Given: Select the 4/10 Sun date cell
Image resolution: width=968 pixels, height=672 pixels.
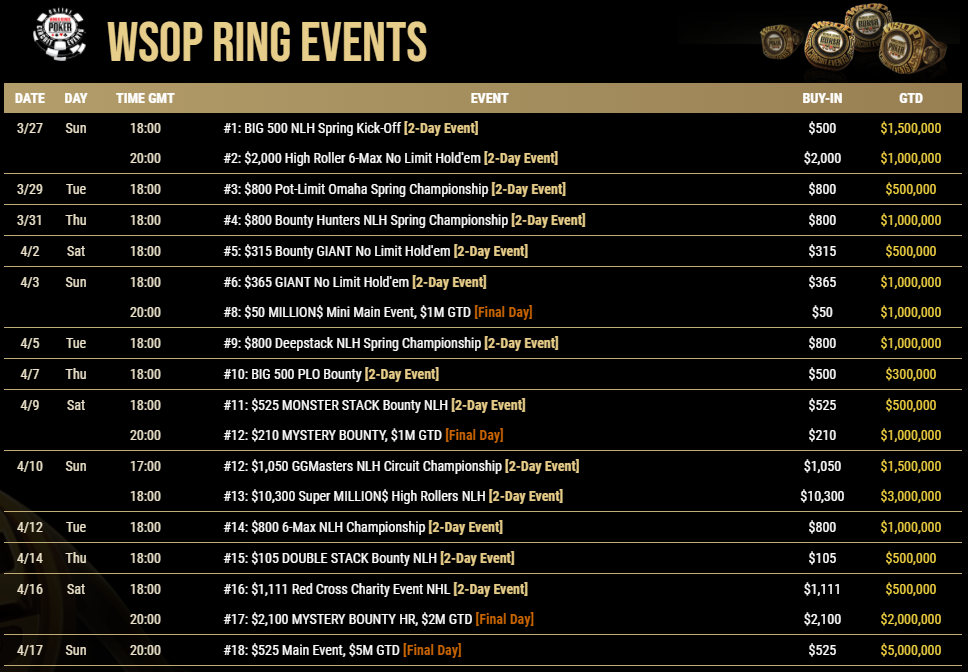Looking at the screenshot, I should coord(51,466).
